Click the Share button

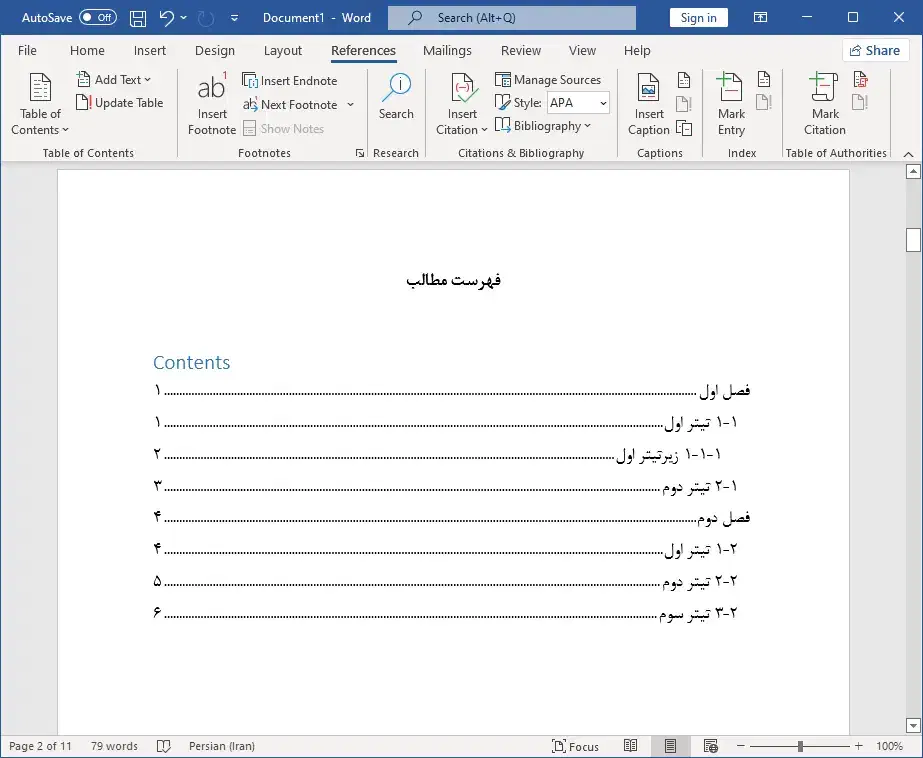coord(874,50)
